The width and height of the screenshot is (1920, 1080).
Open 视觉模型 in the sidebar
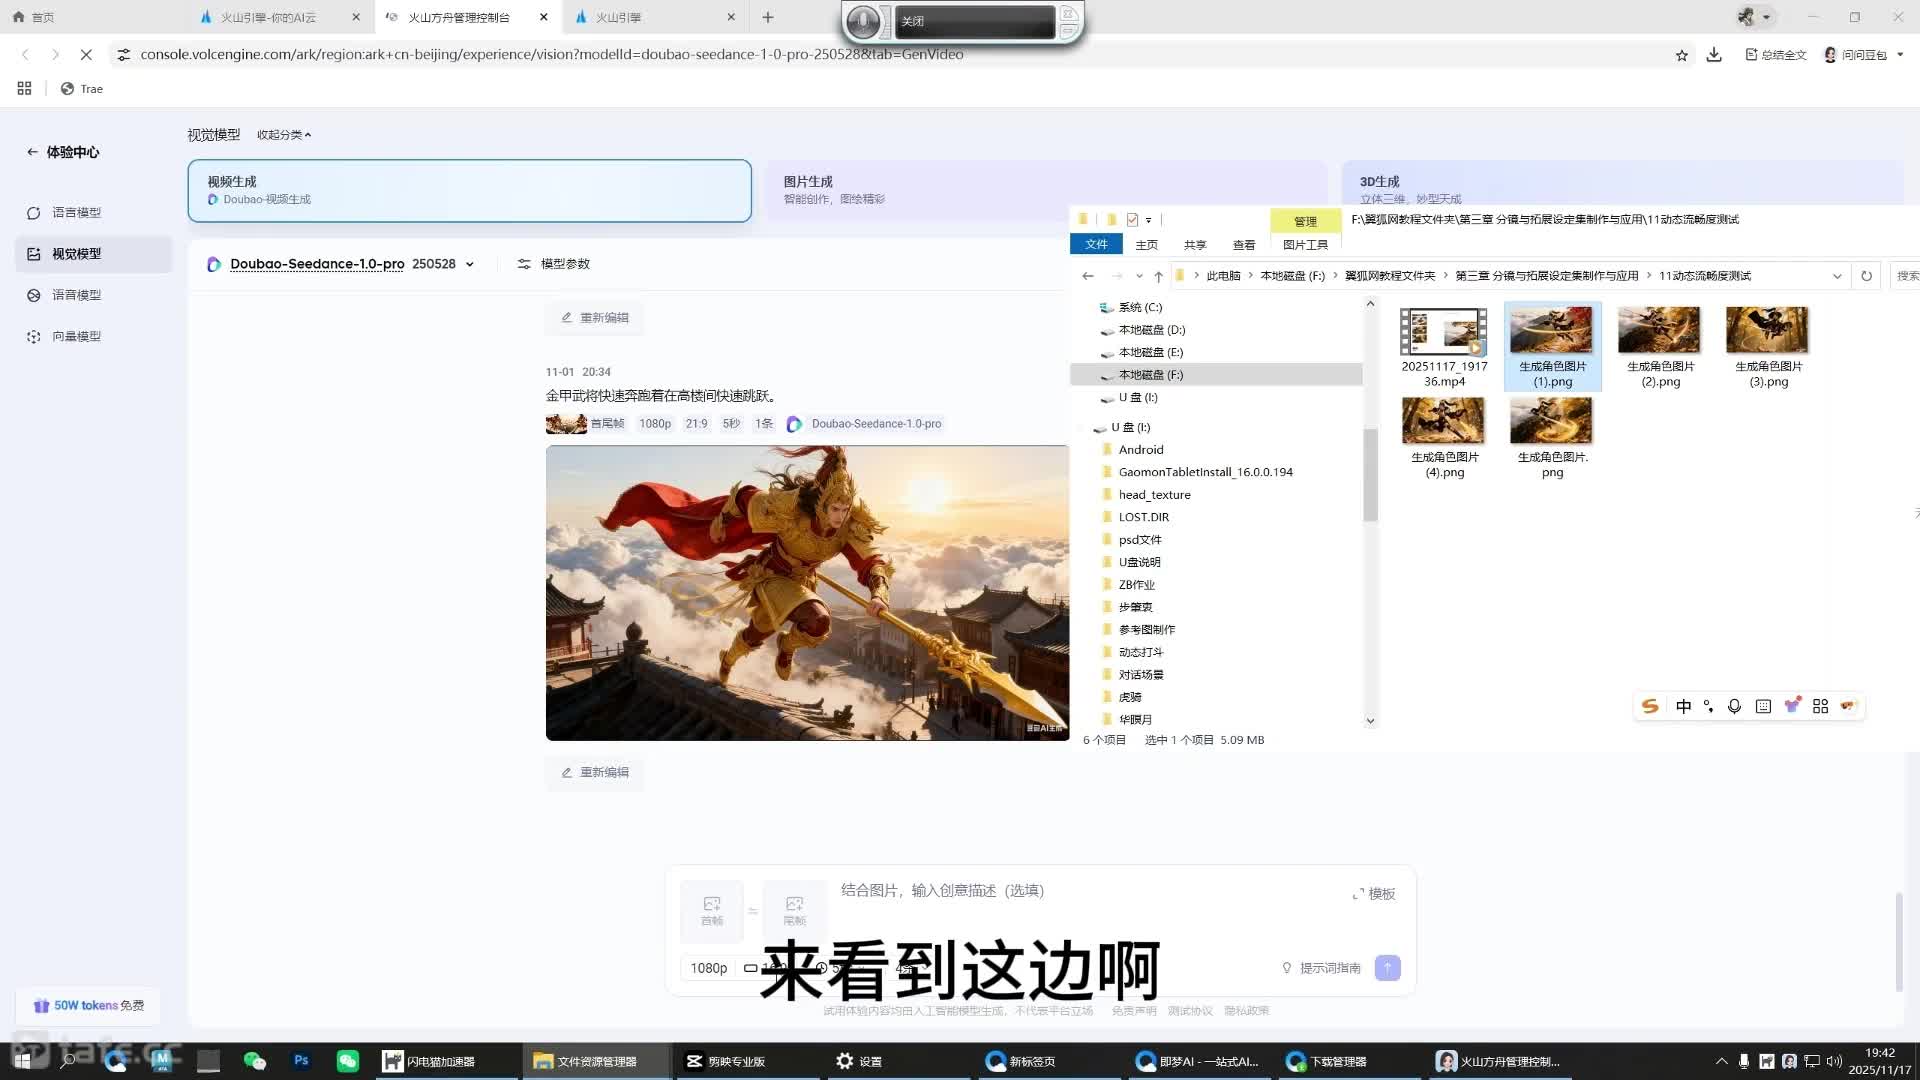point(77,254)
